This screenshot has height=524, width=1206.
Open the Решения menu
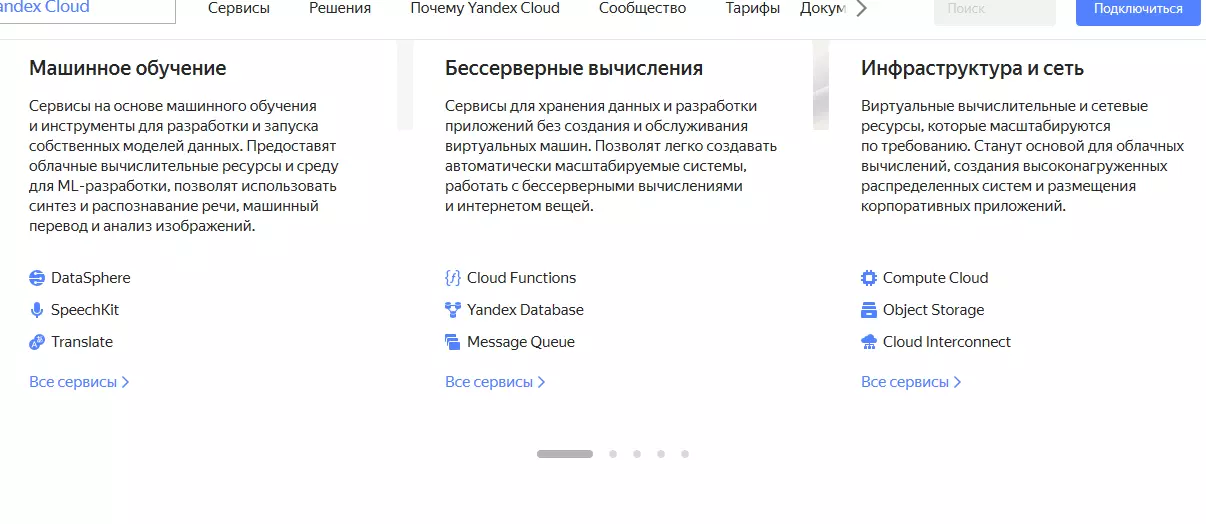point(340,8)
